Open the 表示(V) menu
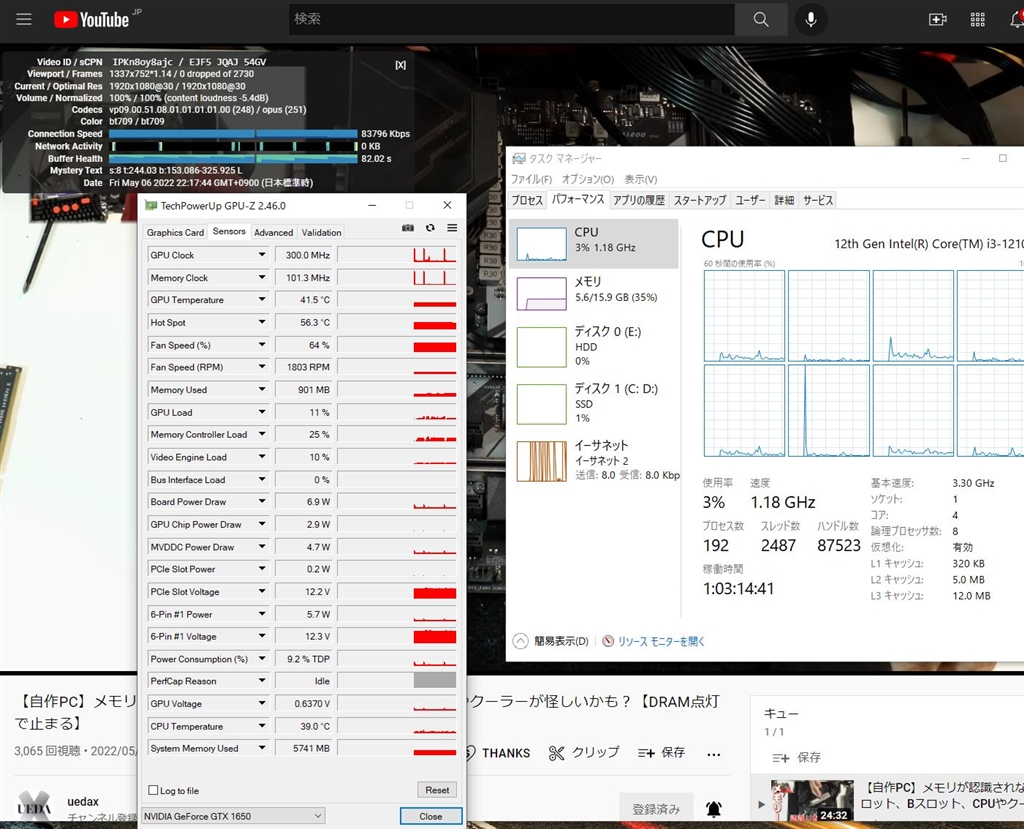 click(640, 179)
